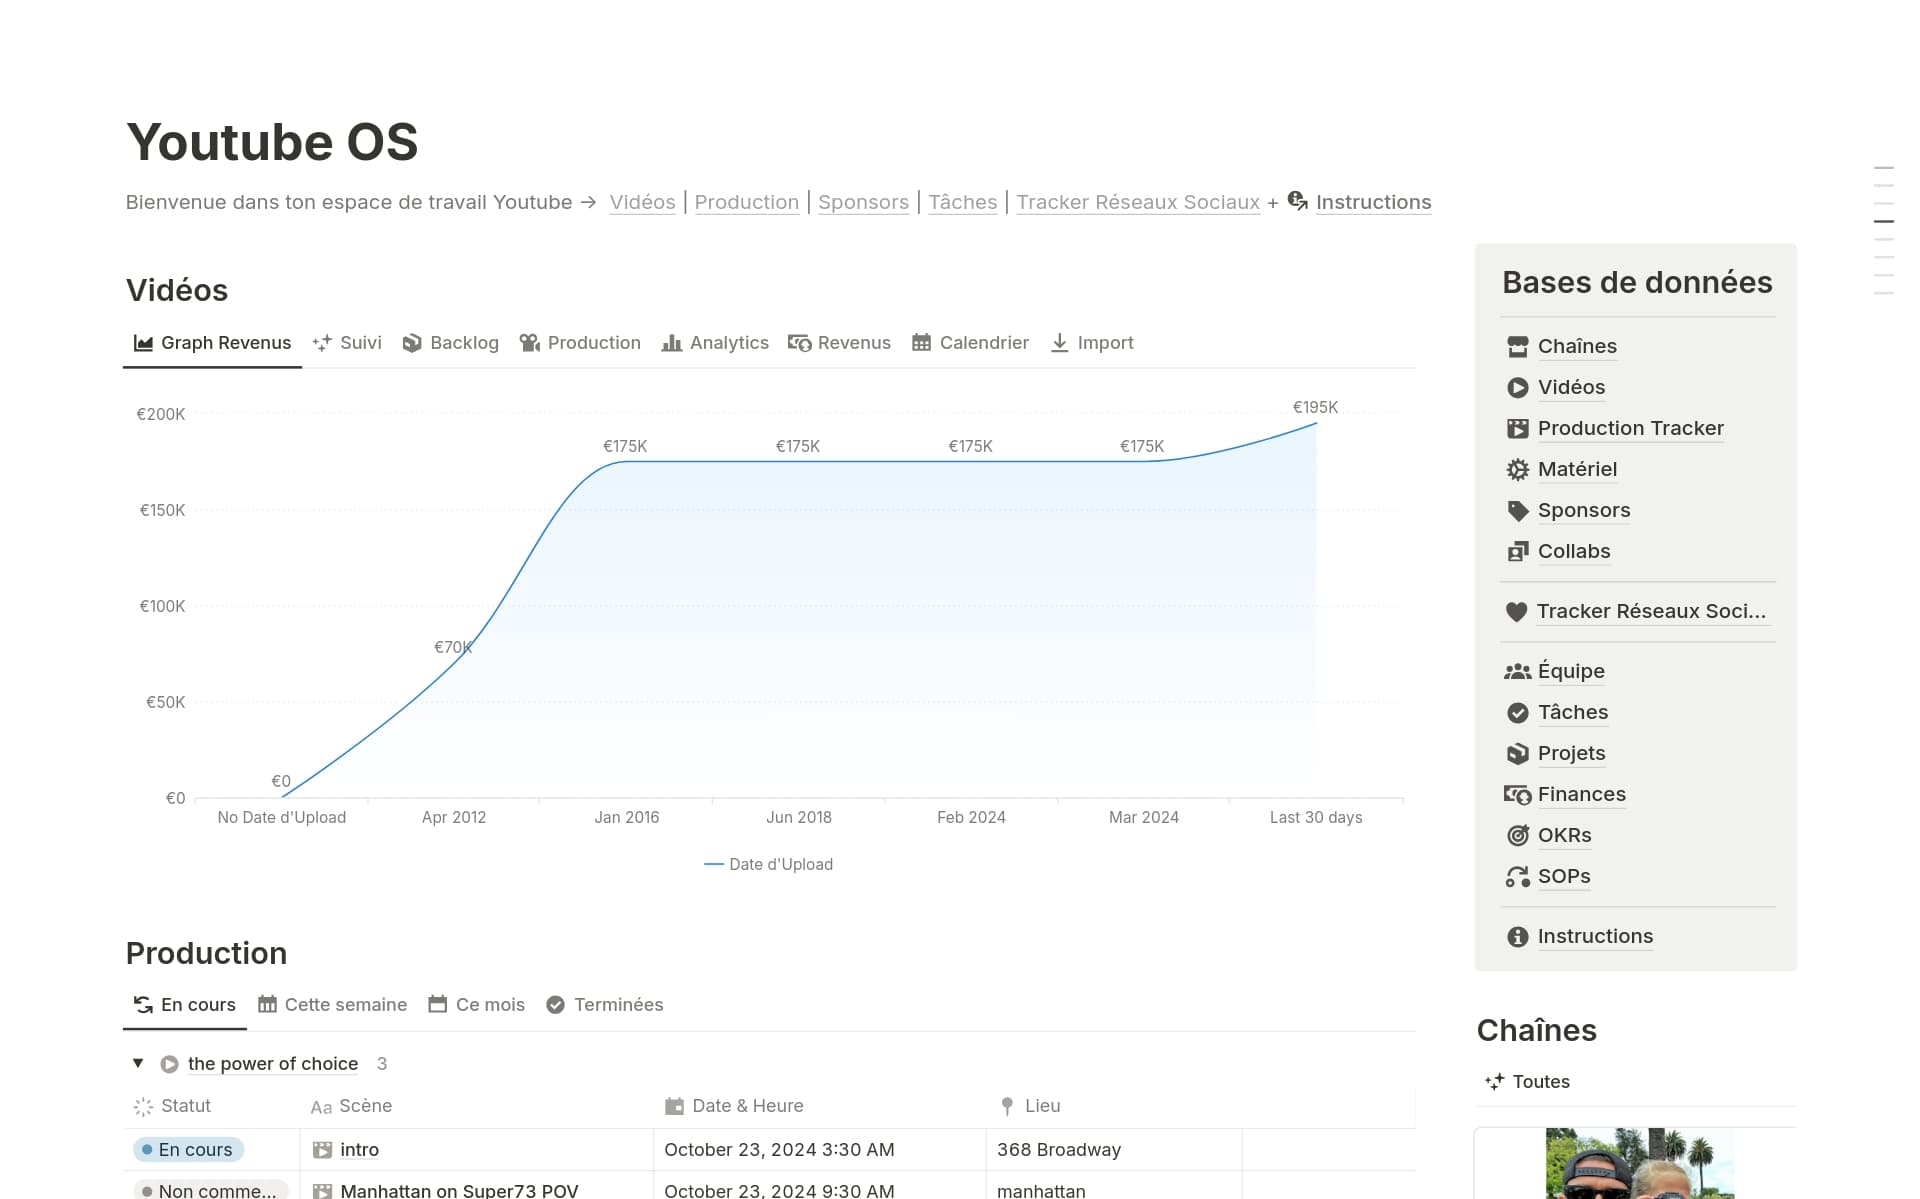The image size is (1920, 1199).
Task: Open the Calendrier view tab
Action: (x=970, y=343)
